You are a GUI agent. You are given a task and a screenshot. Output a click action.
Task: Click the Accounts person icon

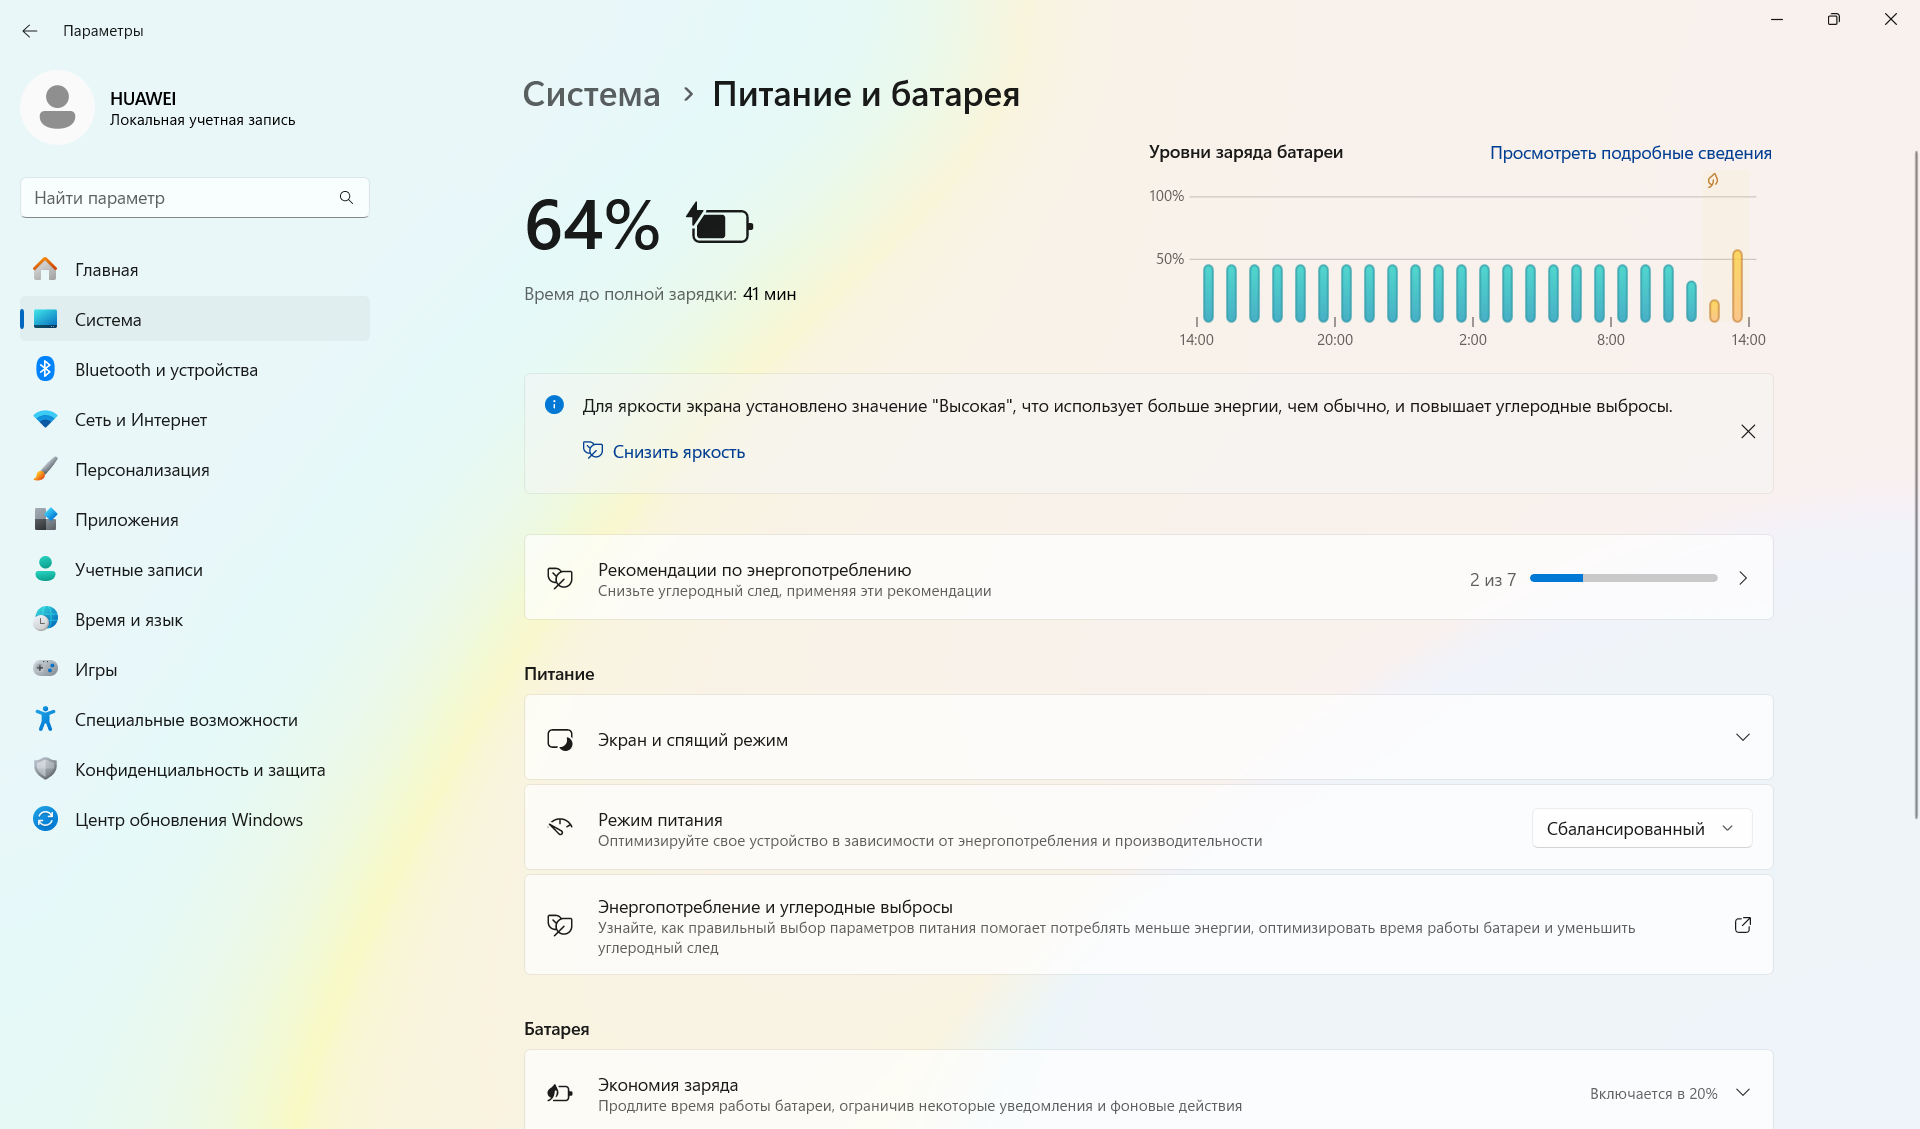click(x=45, y=569)
